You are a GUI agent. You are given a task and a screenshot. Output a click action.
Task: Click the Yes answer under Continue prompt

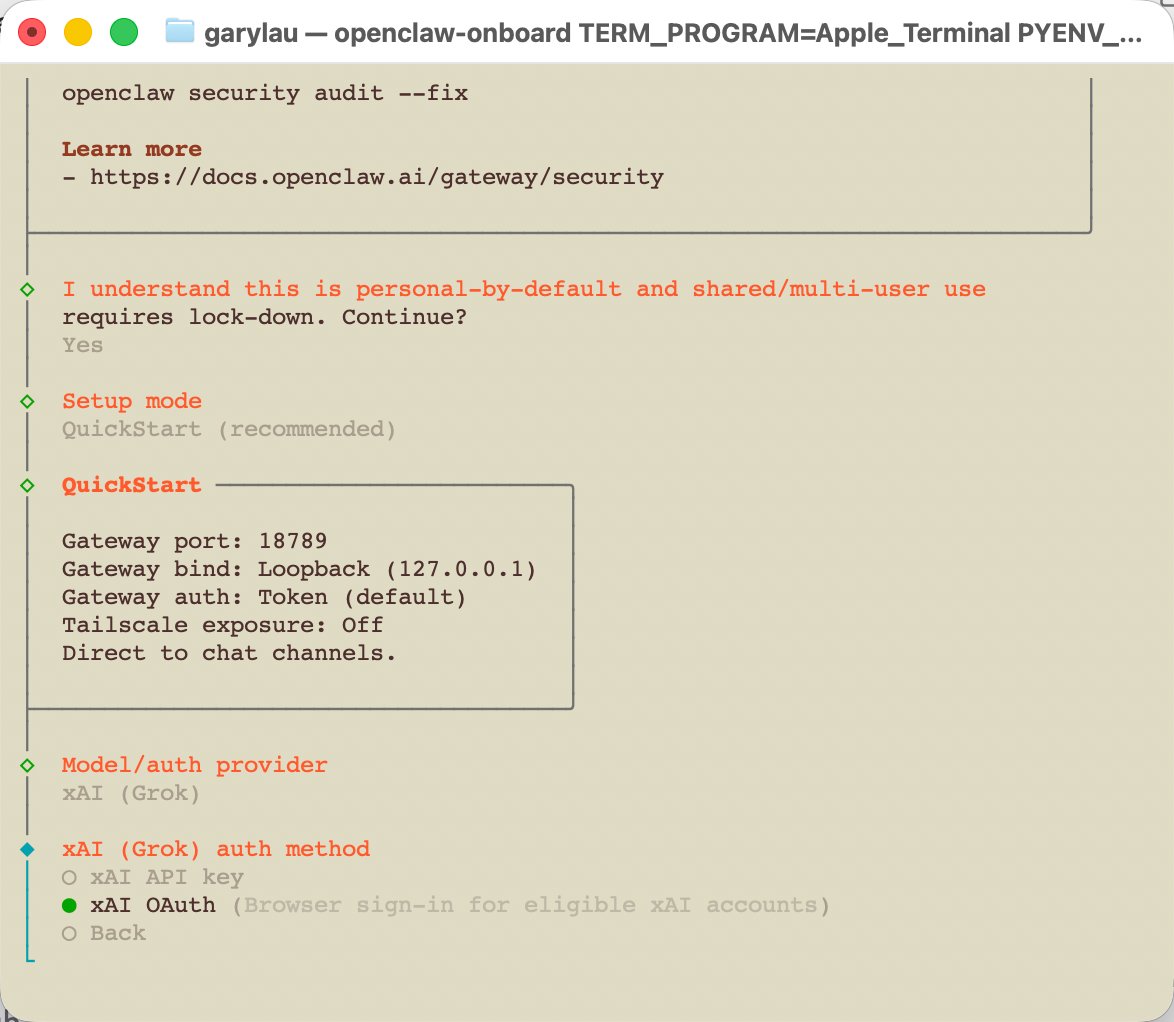tap(82, 345)
